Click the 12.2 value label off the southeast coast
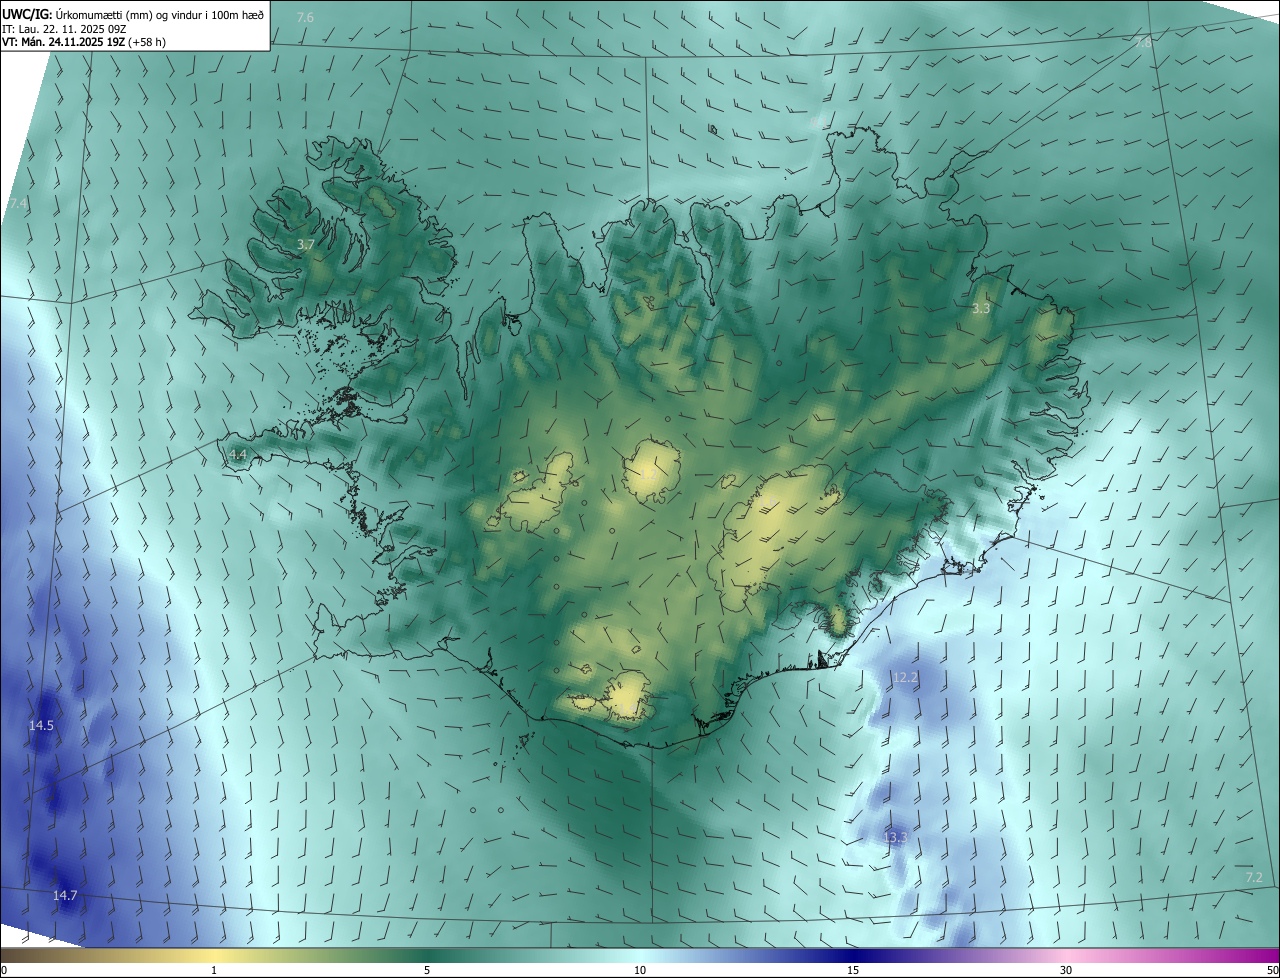Screen dimensions: 1280x978 click(905, 678)
